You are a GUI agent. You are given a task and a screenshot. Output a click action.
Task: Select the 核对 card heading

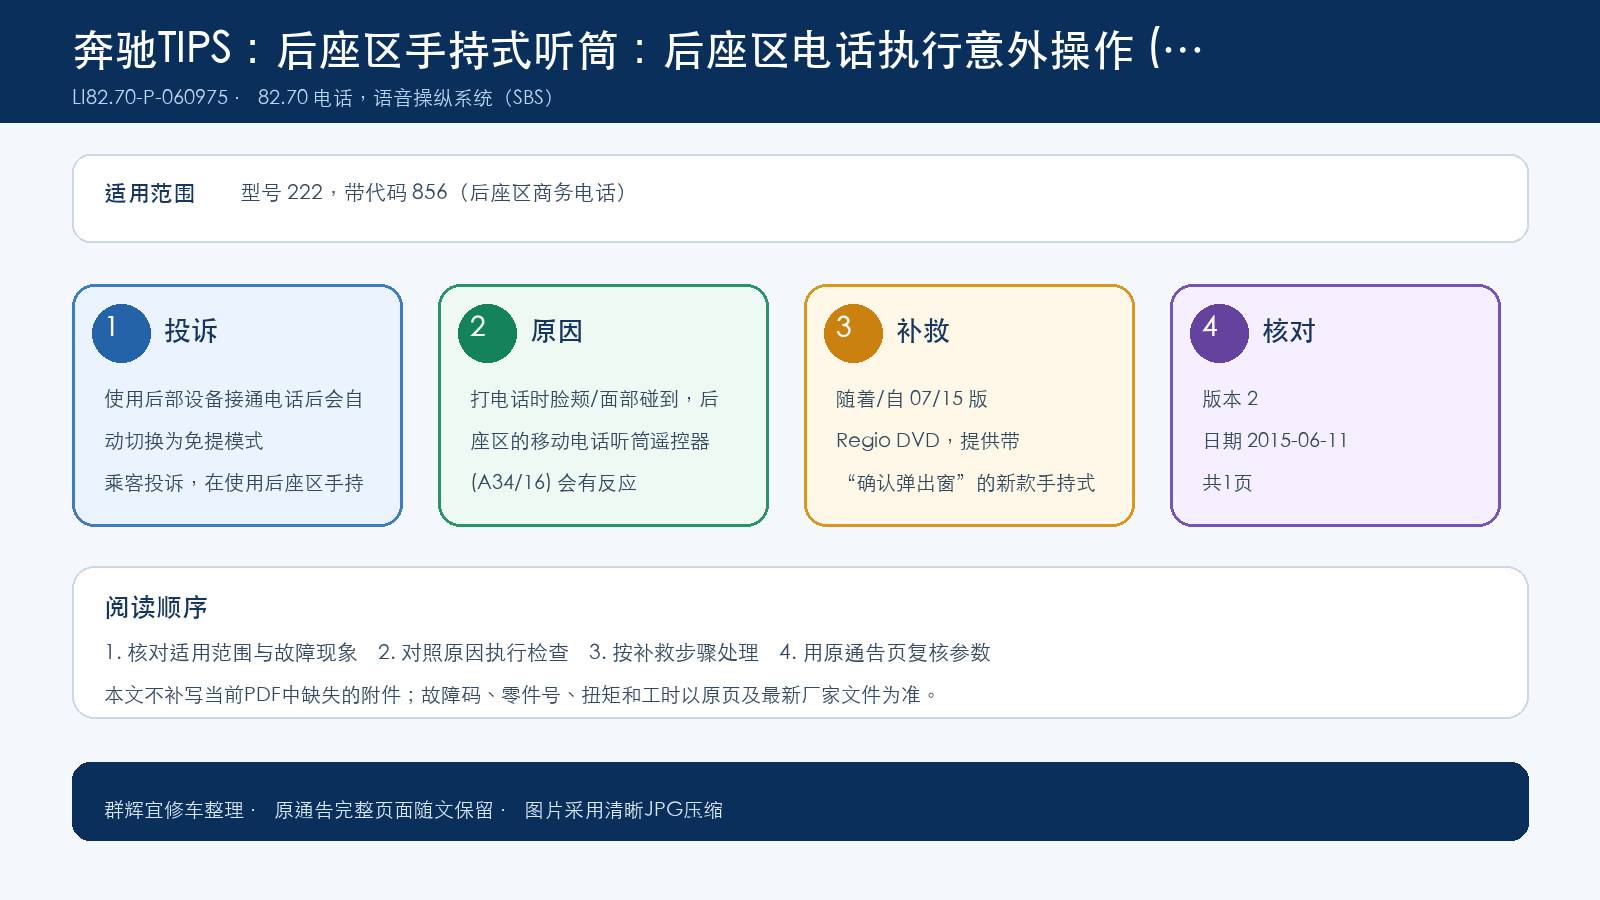pos(1289,331)
